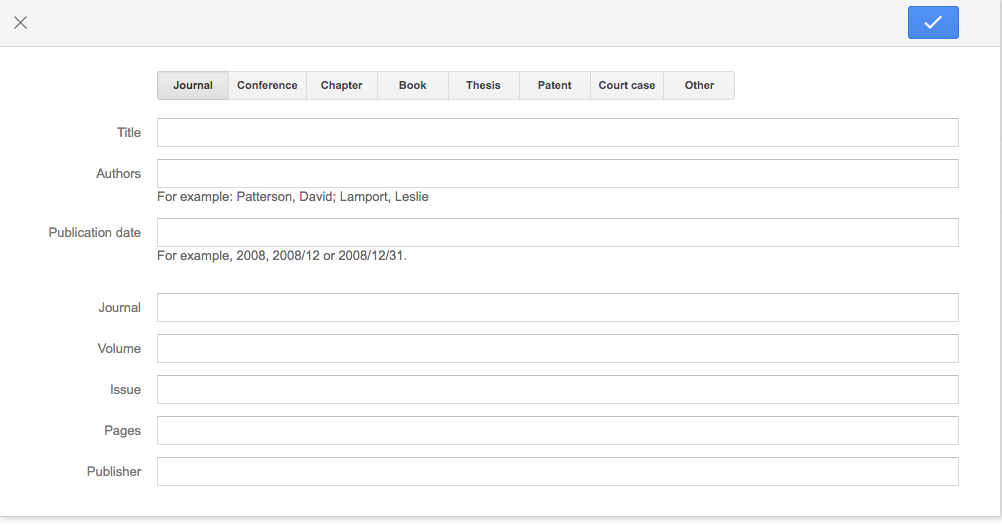The width and height of the screenshot is (1002, 525).
Task: Focus the Journal name input box
Action: pos(557,308)
